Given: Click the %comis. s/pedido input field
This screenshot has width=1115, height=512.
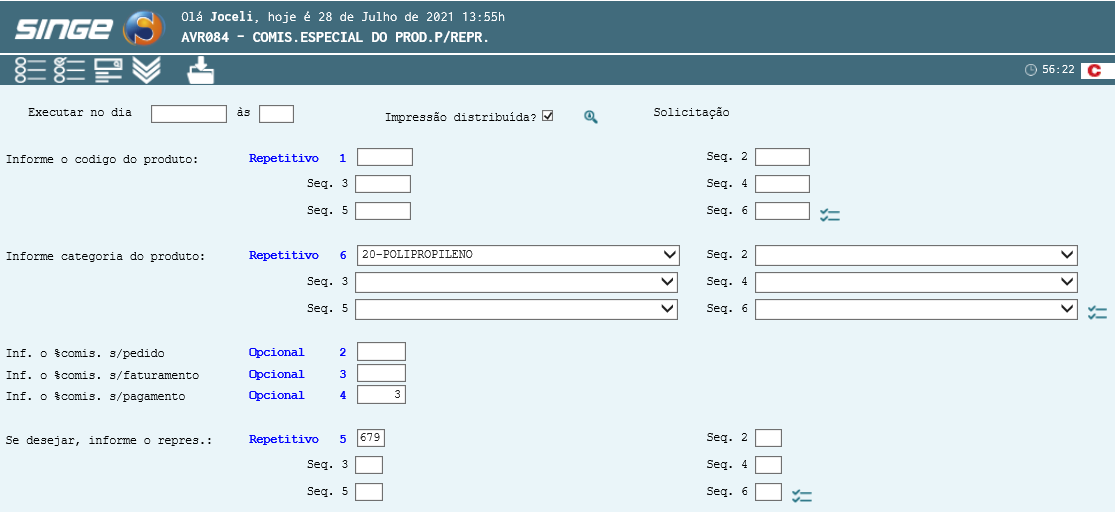Looking at the screenshot, I should pyautogui.click(x=381, y=352).
